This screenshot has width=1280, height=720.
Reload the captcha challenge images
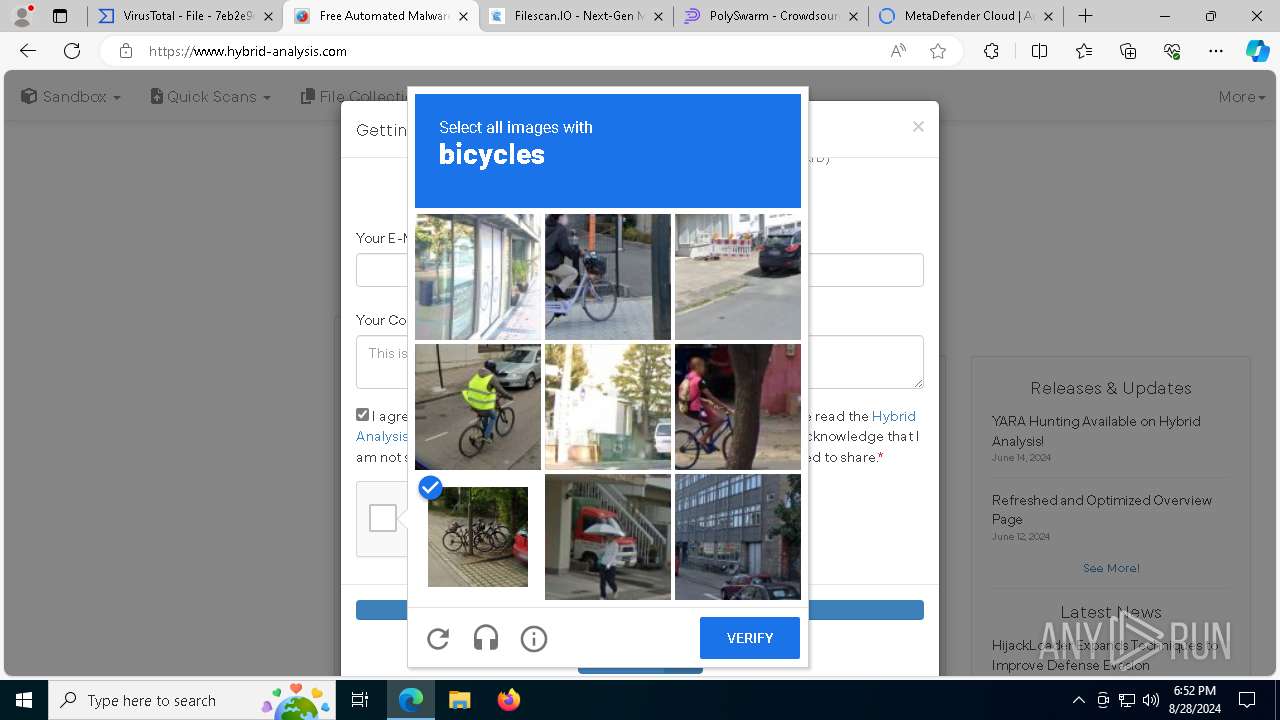click(x=438, y=638)
